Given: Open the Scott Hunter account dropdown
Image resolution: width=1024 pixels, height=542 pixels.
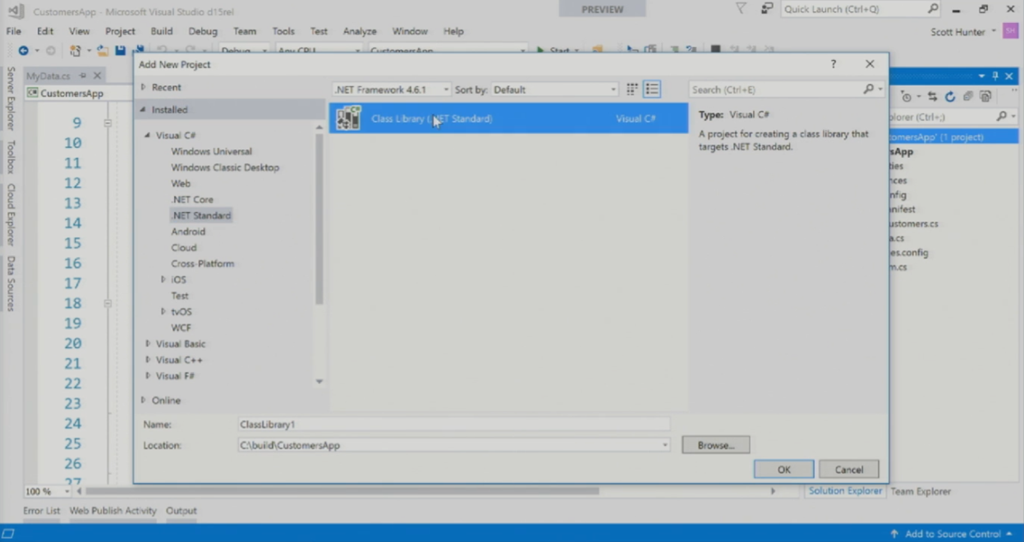Looking at the screenshot, I should coord(994,31).
